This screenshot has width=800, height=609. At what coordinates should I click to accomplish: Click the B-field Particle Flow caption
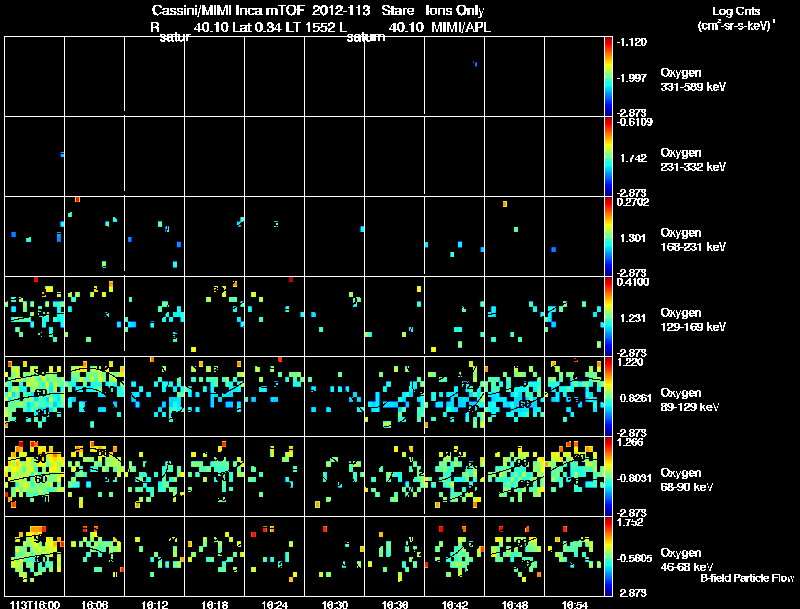point(747,578)
